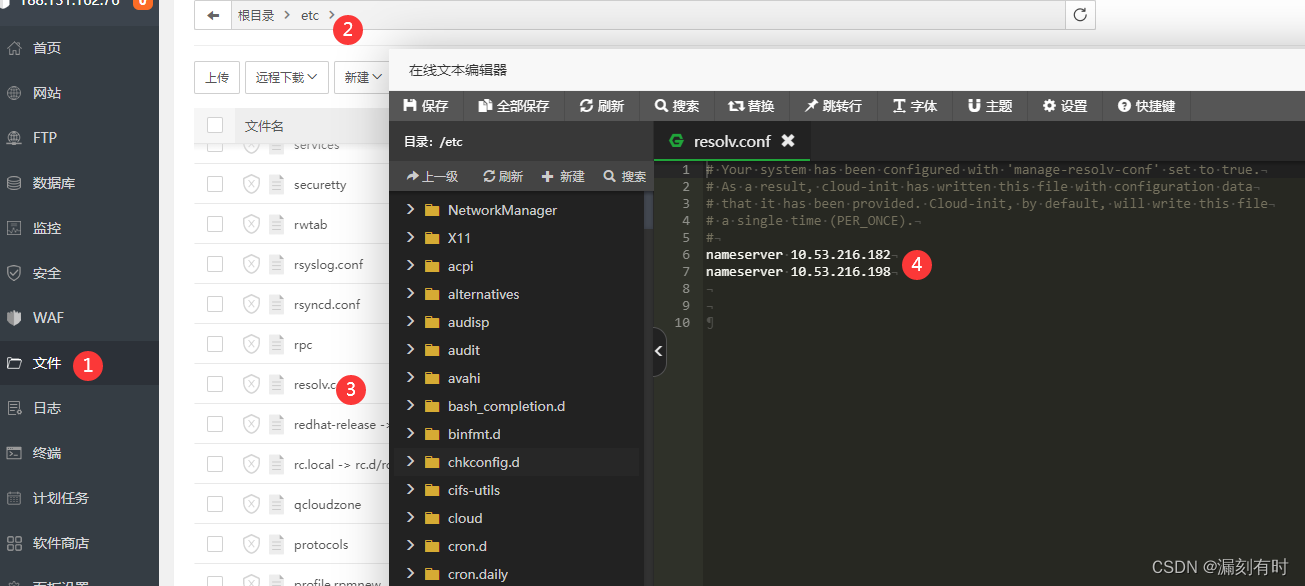This screenshot has width=1305, height=586.
Task: Check the rwtab file checkbox
Action: pyautogui.click(x=215, y=224)
